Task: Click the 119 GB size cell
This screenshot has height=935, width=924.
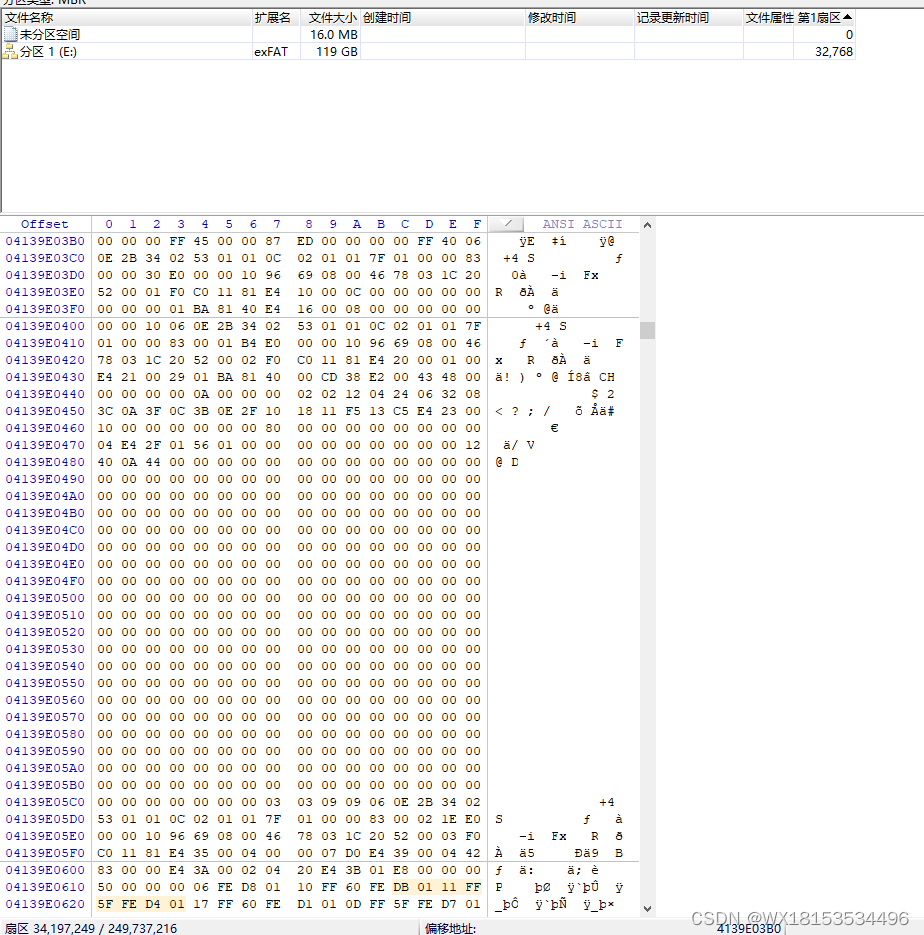Action: [337, 52]
